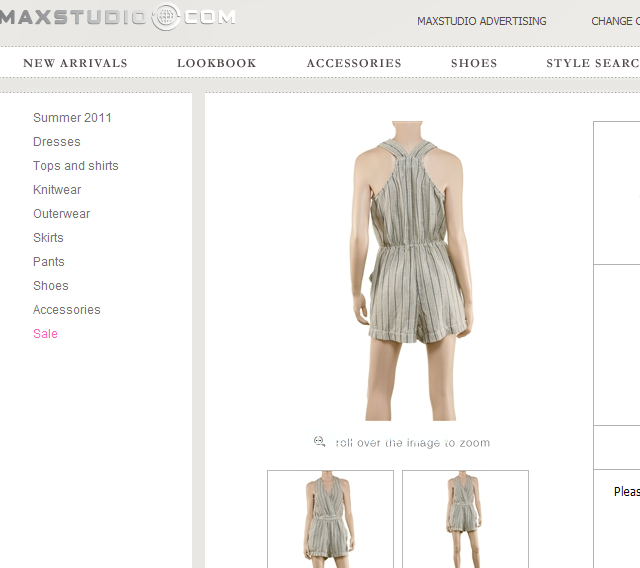This screenshot has width=640, height=568.
Task: Click the main romper back-view product image
Action: [x=411, y=271]
